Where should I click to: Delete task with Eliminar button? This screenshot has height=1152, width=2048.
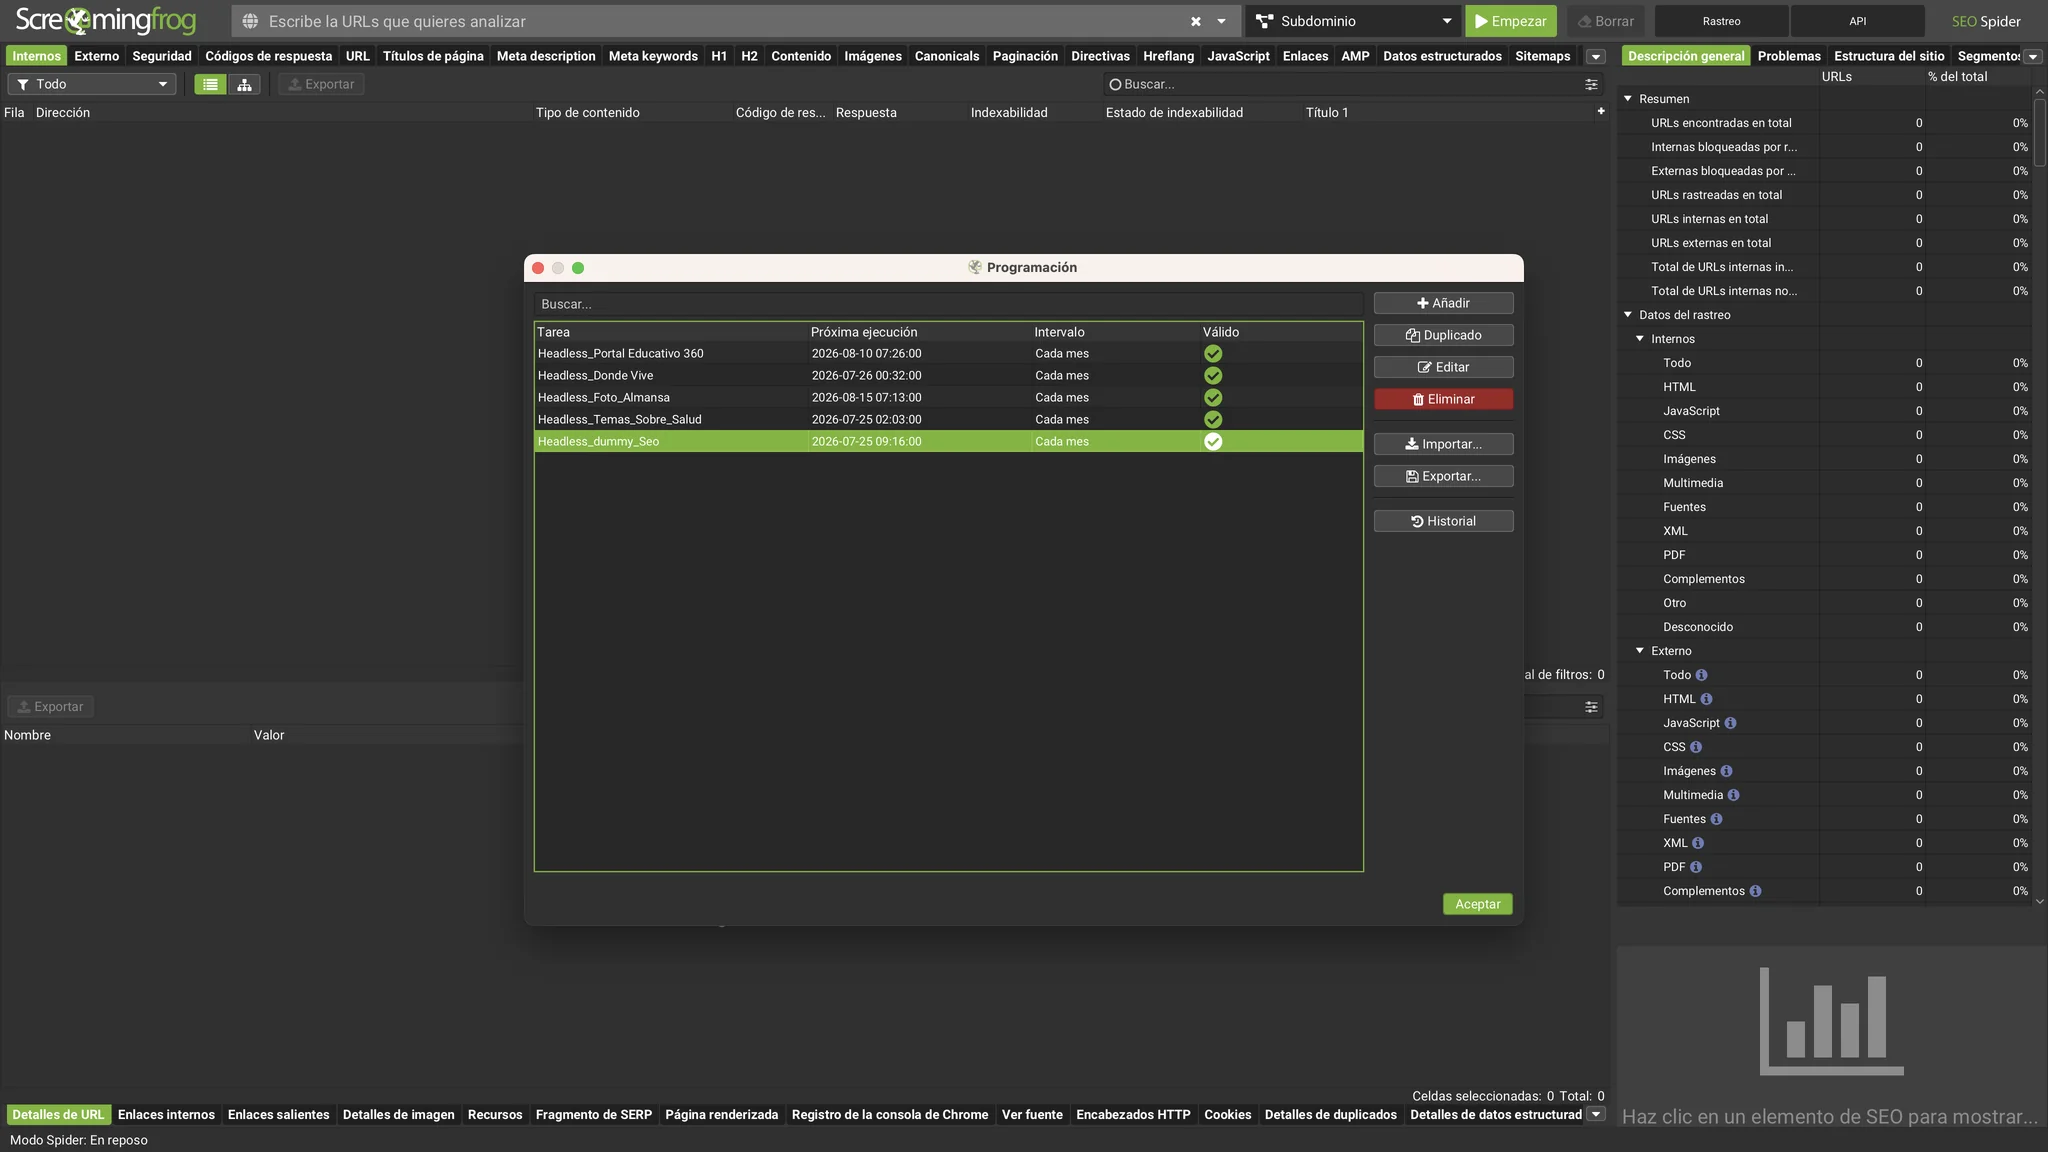point(1443,399)
